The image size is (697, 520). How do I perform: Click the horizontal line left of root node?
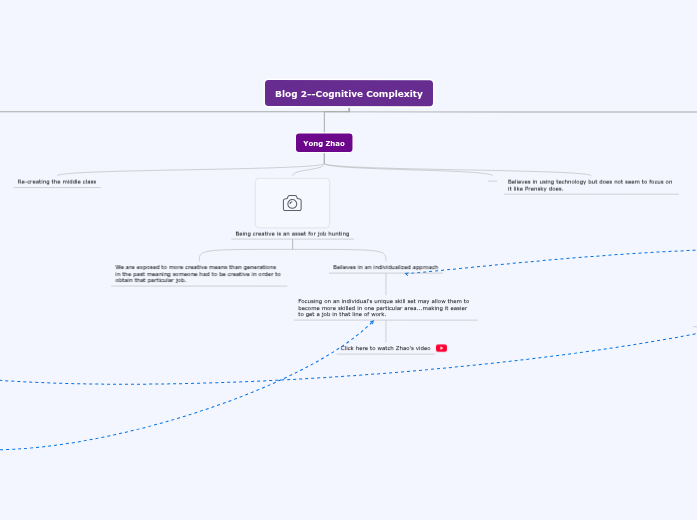coord(130,111)
